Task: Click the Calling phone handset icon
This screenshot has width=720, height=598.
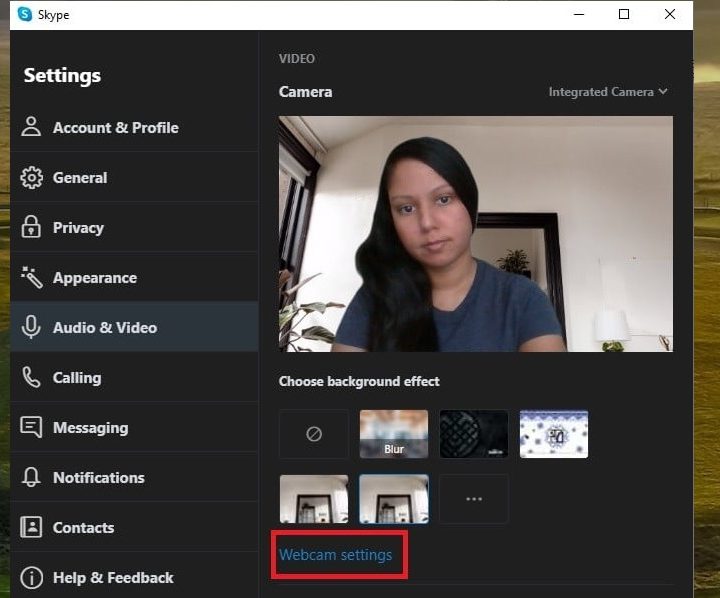Action: [31, 377]
